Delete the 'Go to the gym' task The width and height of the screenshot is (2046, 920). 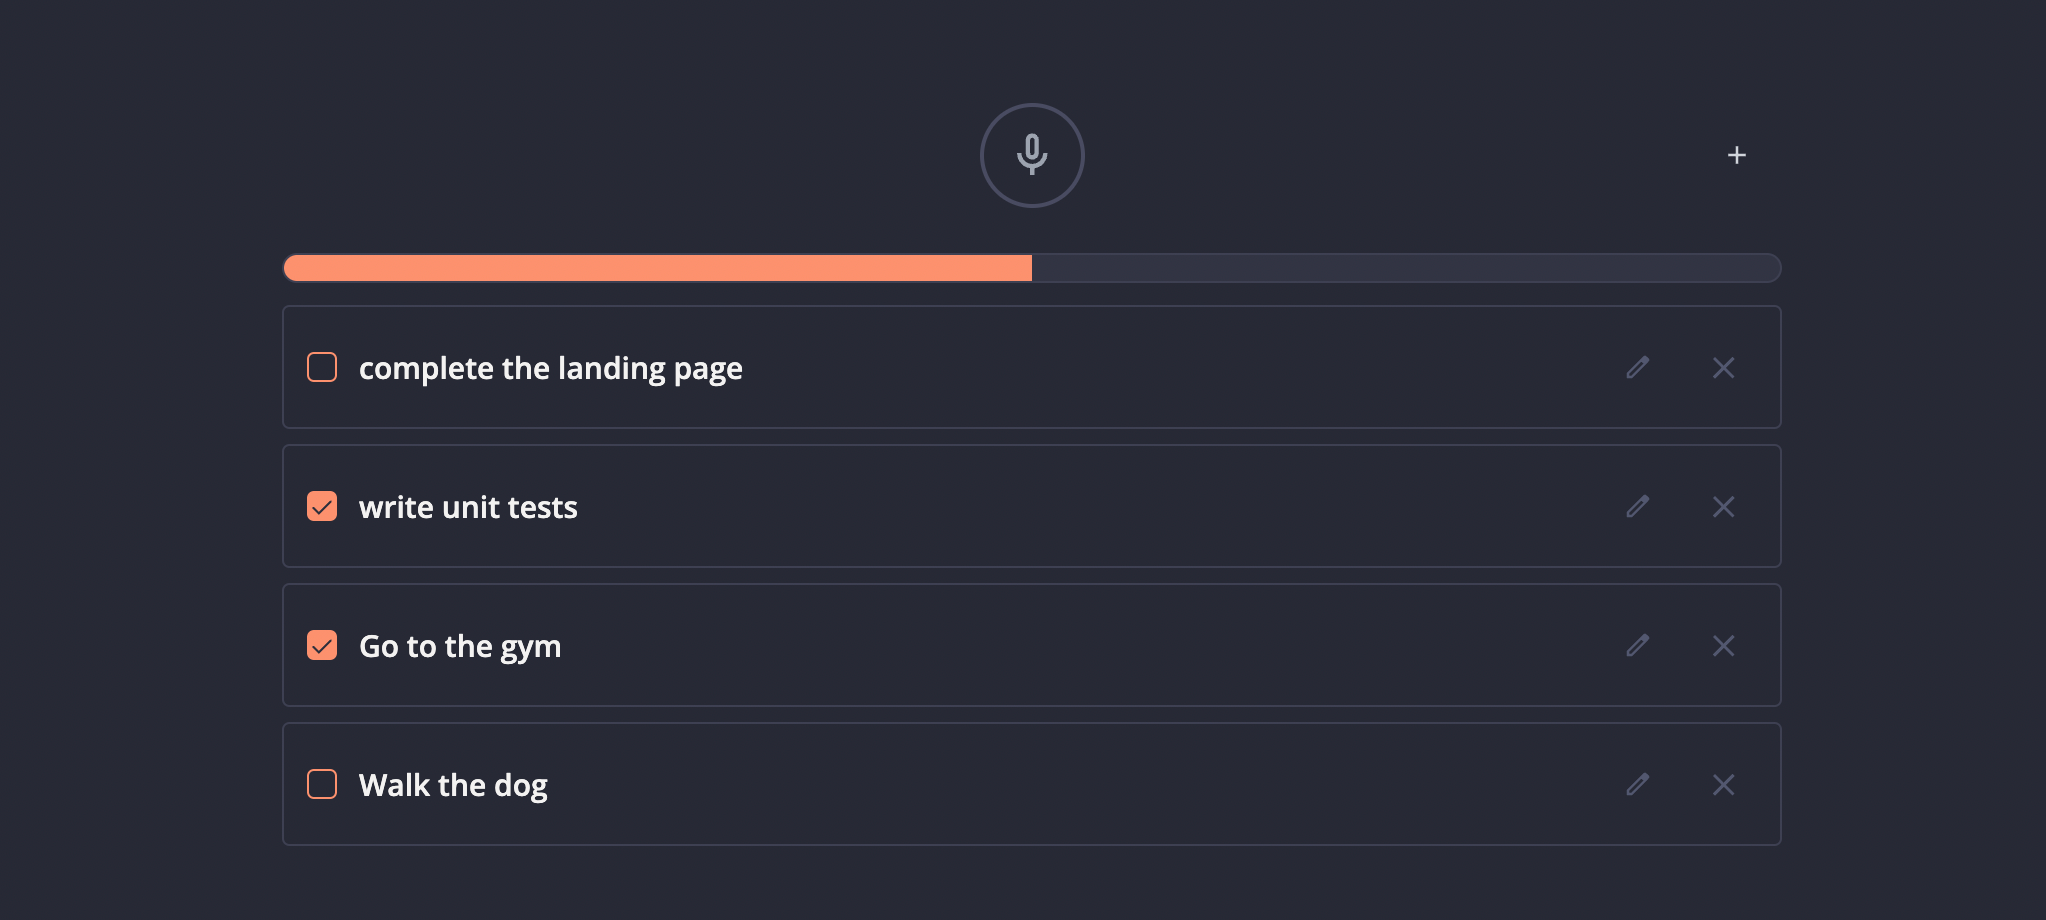coord(1725,646)
